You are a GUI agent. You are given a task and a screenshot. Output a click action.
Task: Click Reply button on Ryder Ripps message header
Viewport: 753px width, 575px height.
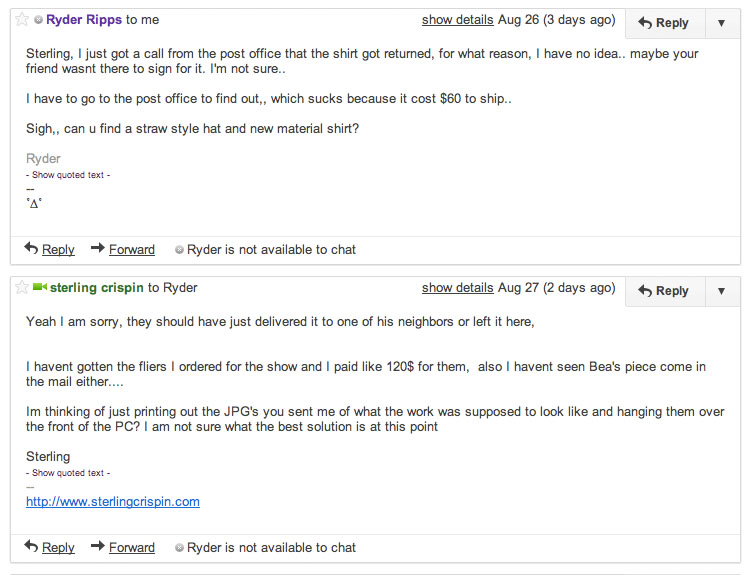point(665,23)
